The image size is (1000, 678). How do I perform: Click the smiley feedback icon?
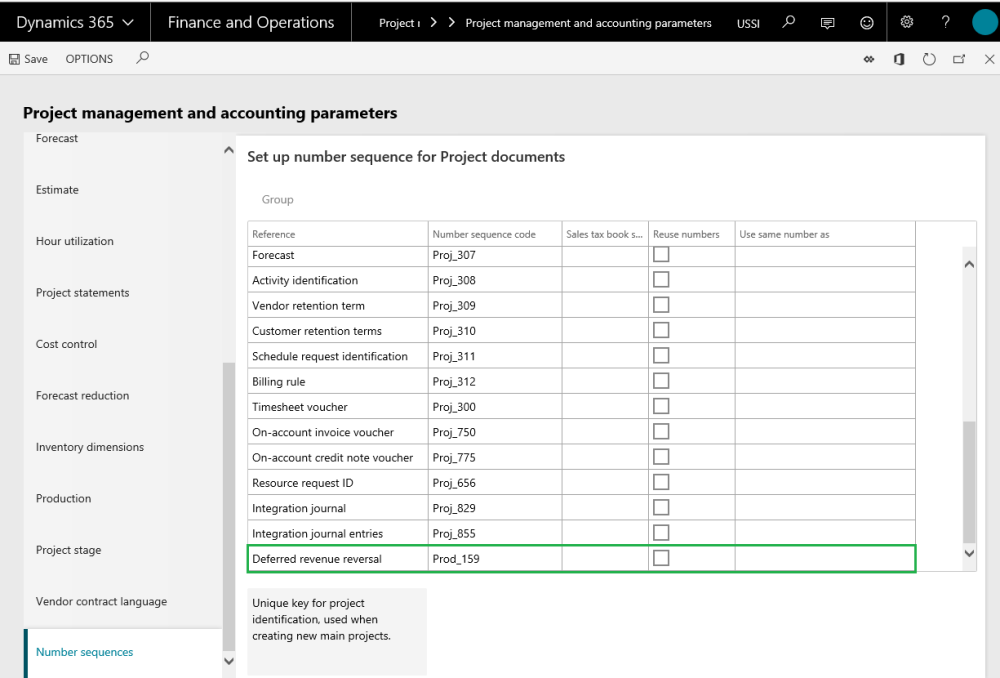pyautogui.click(x=866, y=22)
